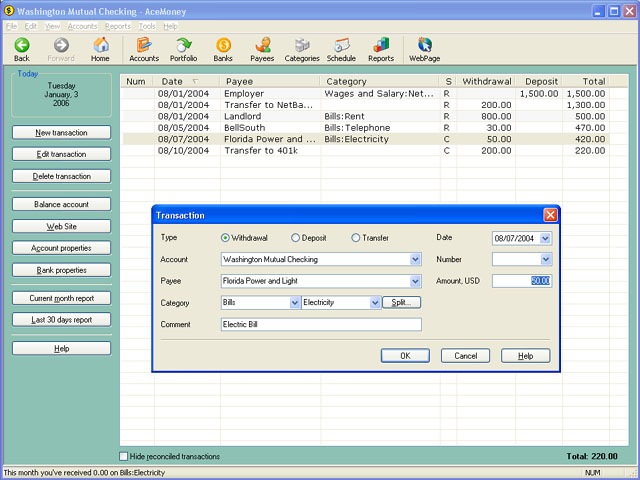Open the Reports toolbar icon
Screen dimensions: 640x480
tap(381, 45)
